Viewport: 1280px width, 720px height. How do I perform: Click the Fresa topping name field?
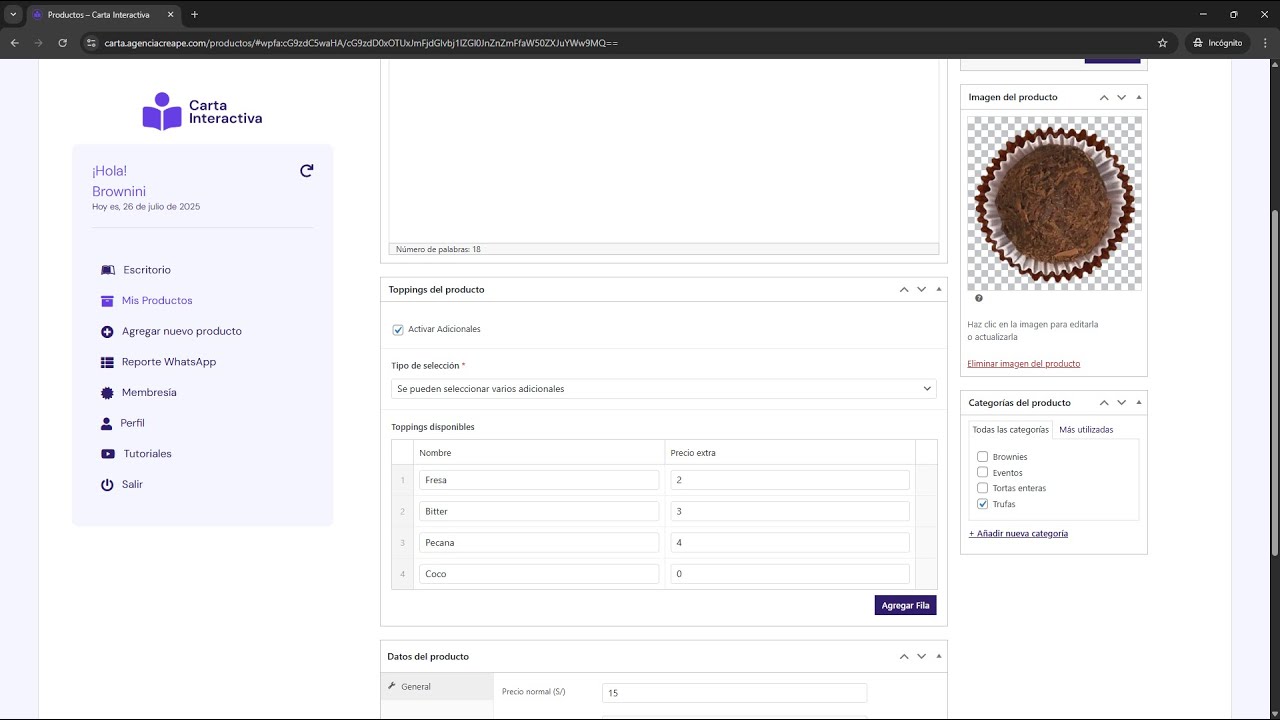[539, 480]
